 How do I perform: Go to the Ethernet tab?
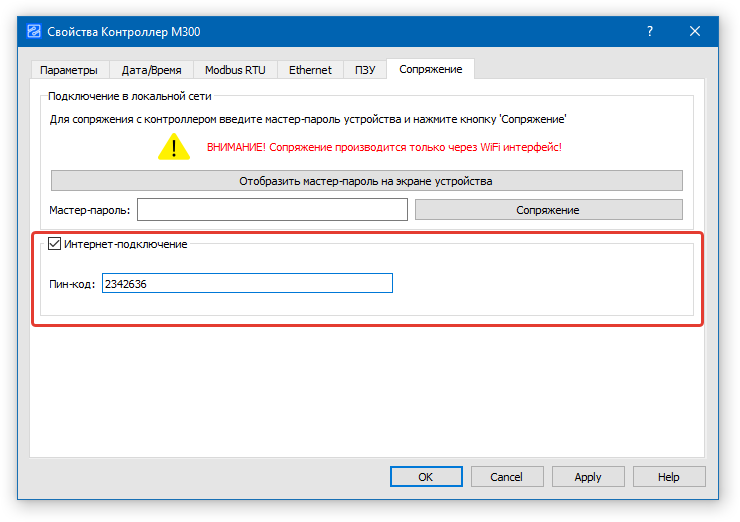310,70
